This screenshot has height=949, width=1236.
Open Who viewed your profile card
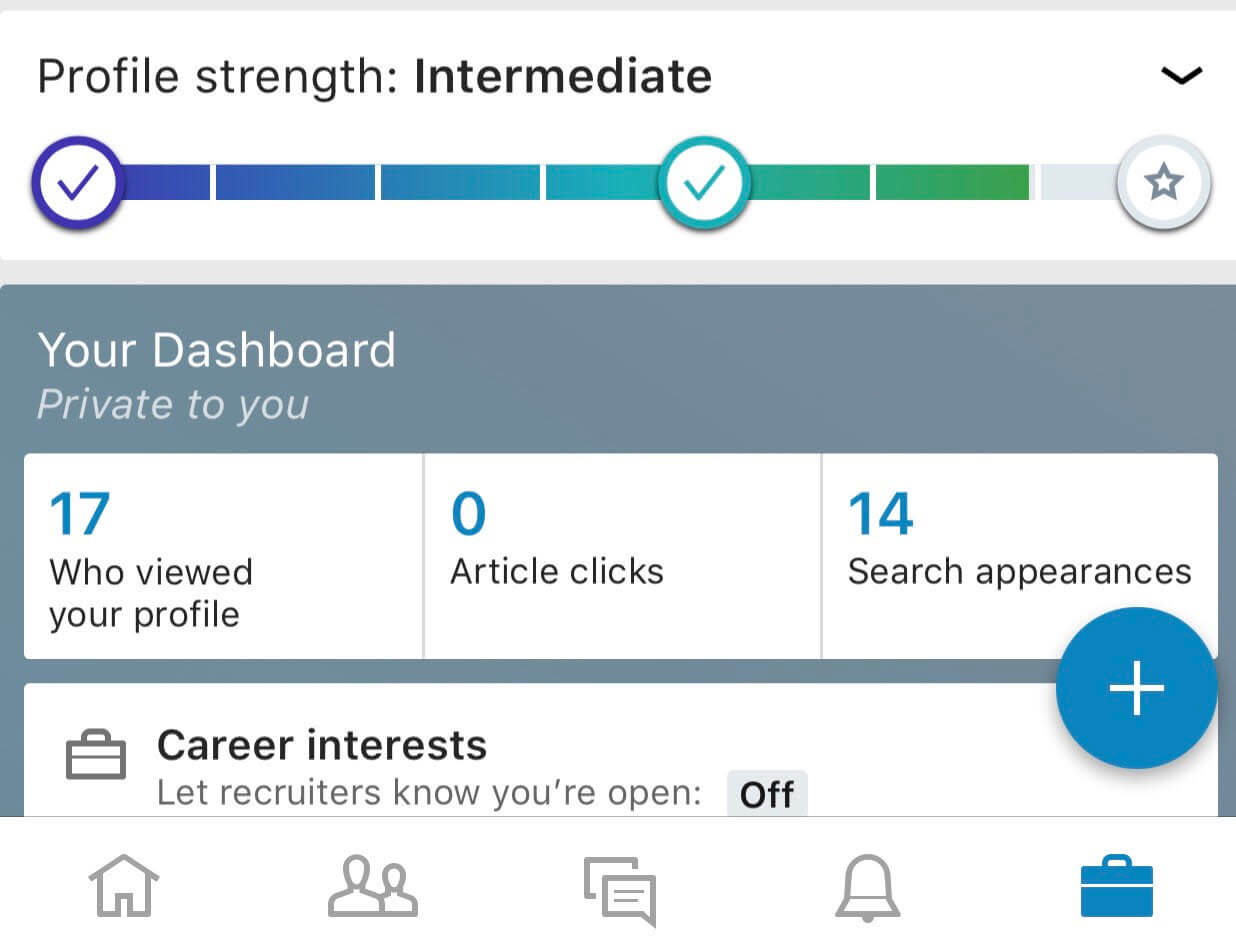point(223,556)
